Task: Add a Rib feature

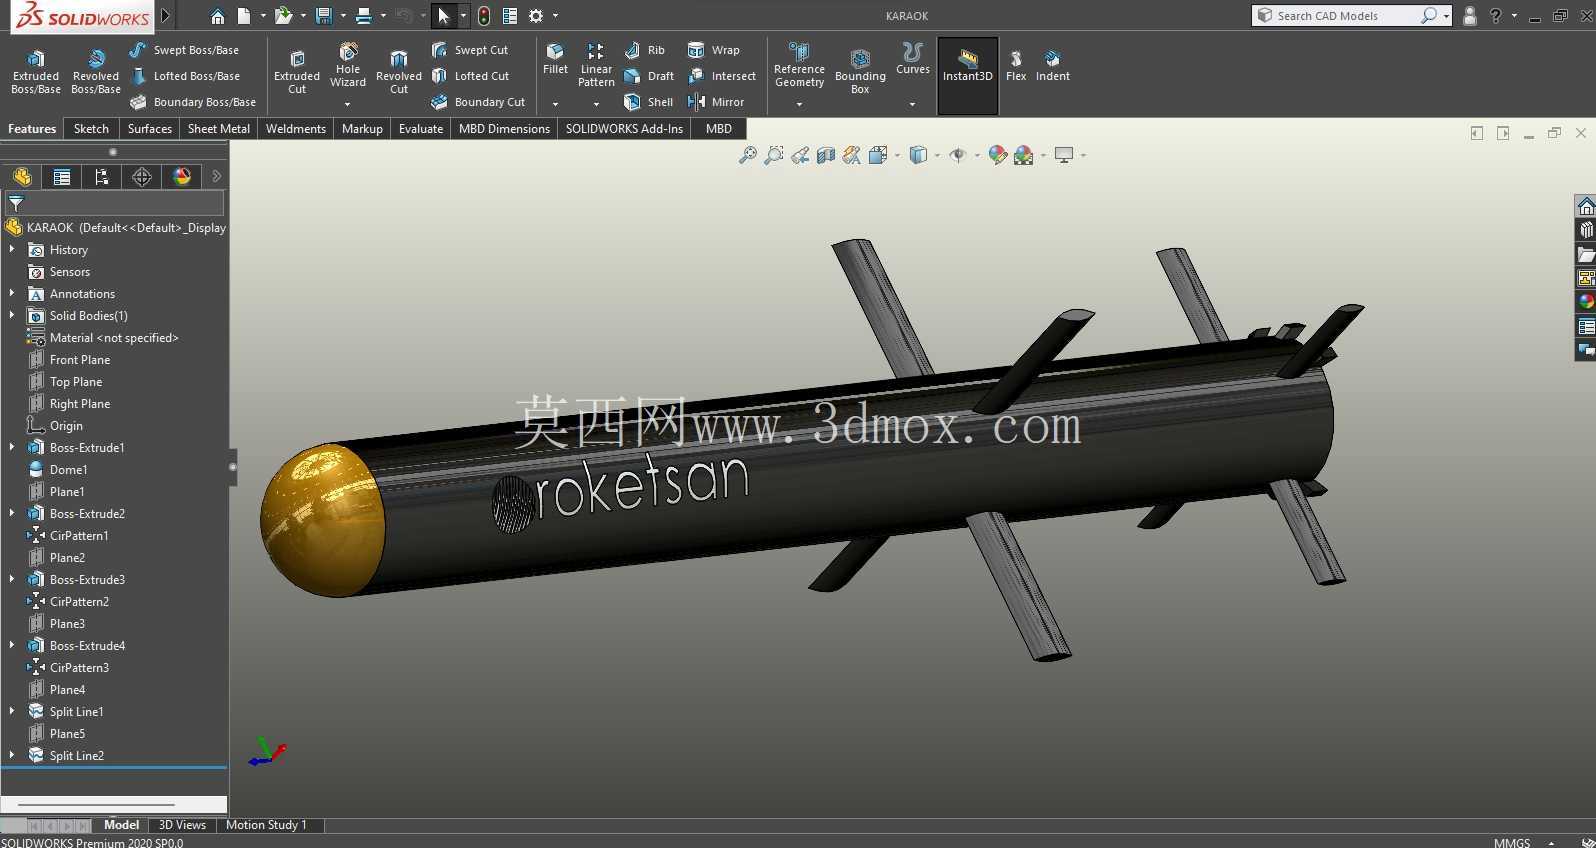Action: 645,50
